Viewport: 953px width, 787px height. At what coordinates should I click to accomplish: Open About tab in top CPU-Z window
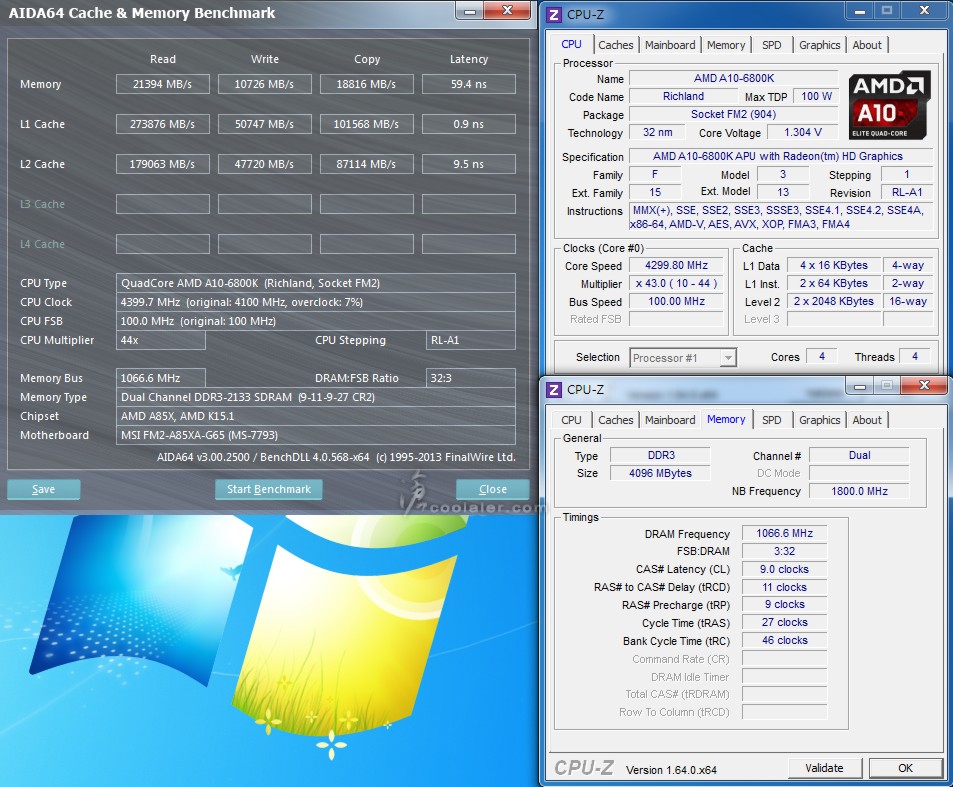click(x=867, y=45)
